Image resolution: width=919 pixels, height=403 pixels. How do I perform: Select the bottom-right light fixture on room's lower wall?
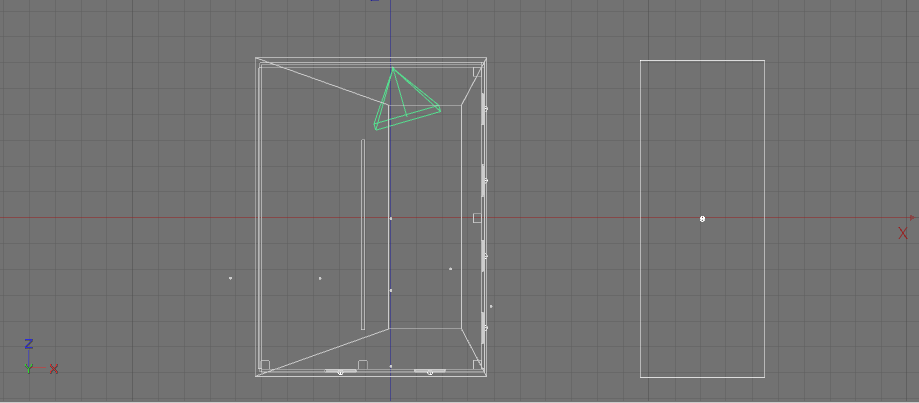(x=430, y=371)
